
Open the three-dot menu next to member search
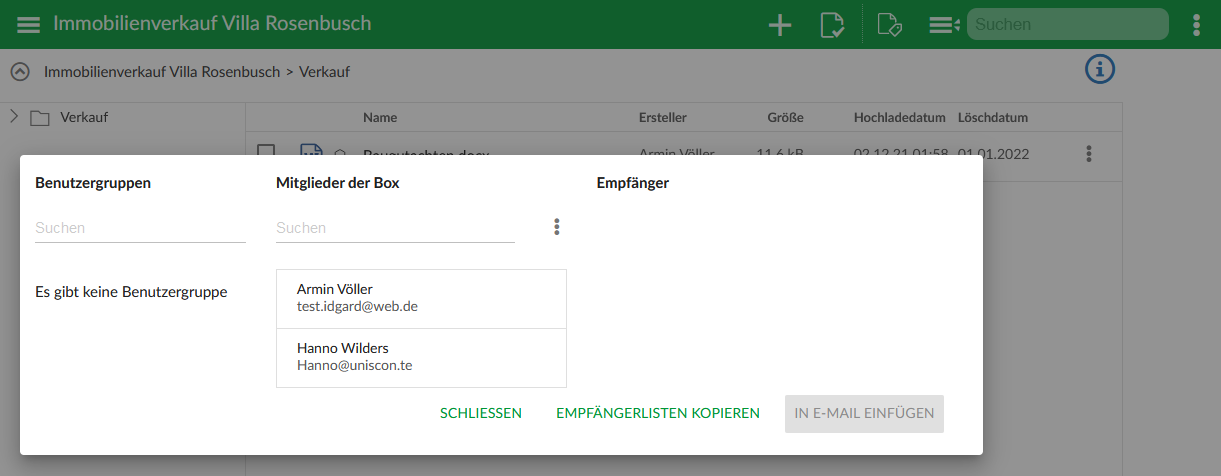pyautogui.click(x=557, y=227)
